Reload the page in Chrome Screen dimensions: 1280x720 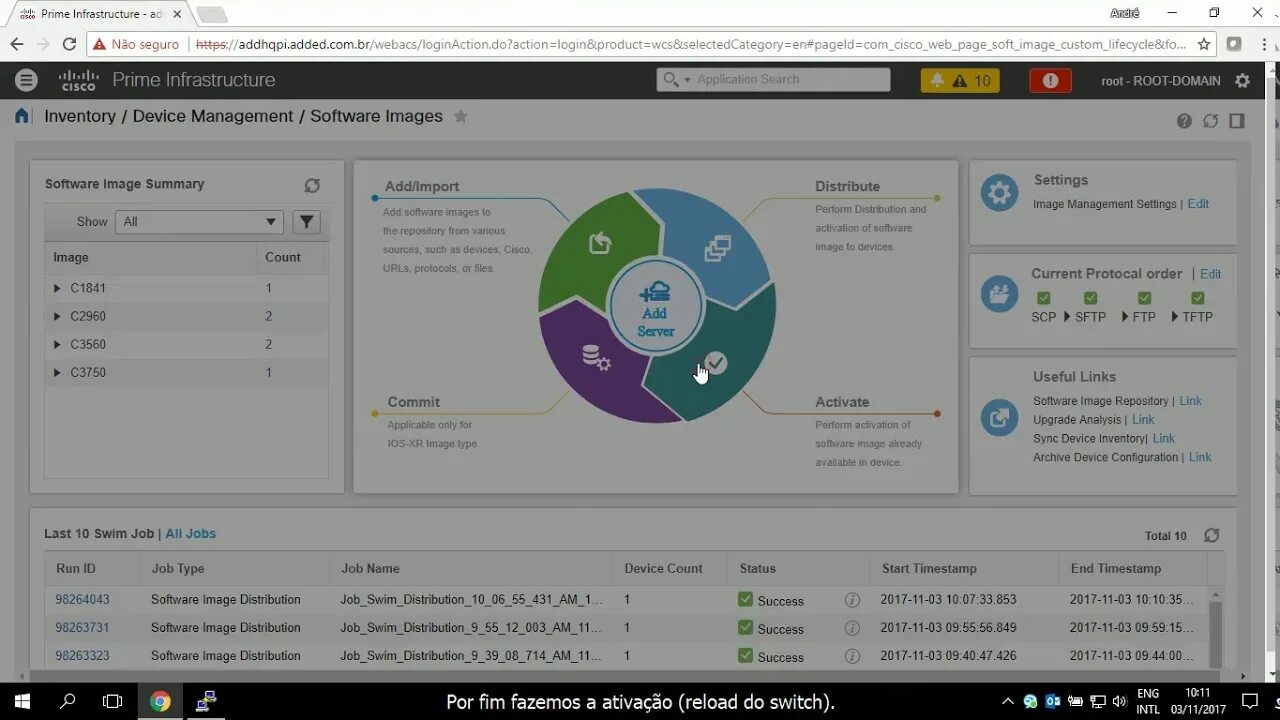69,44
